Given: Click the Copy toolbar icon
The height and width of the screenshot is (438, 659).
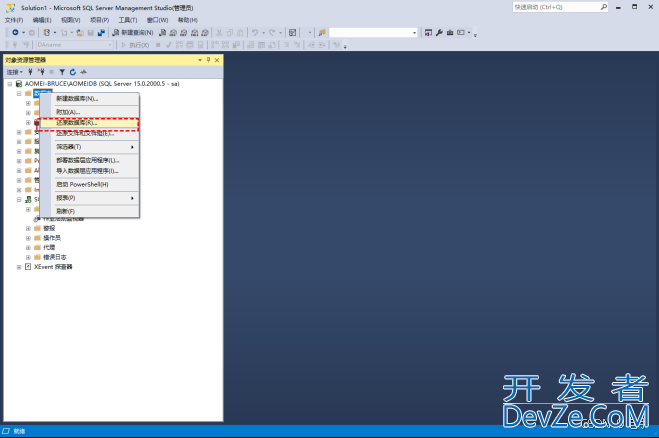Looking at the screenshot, I should point(229,32).
